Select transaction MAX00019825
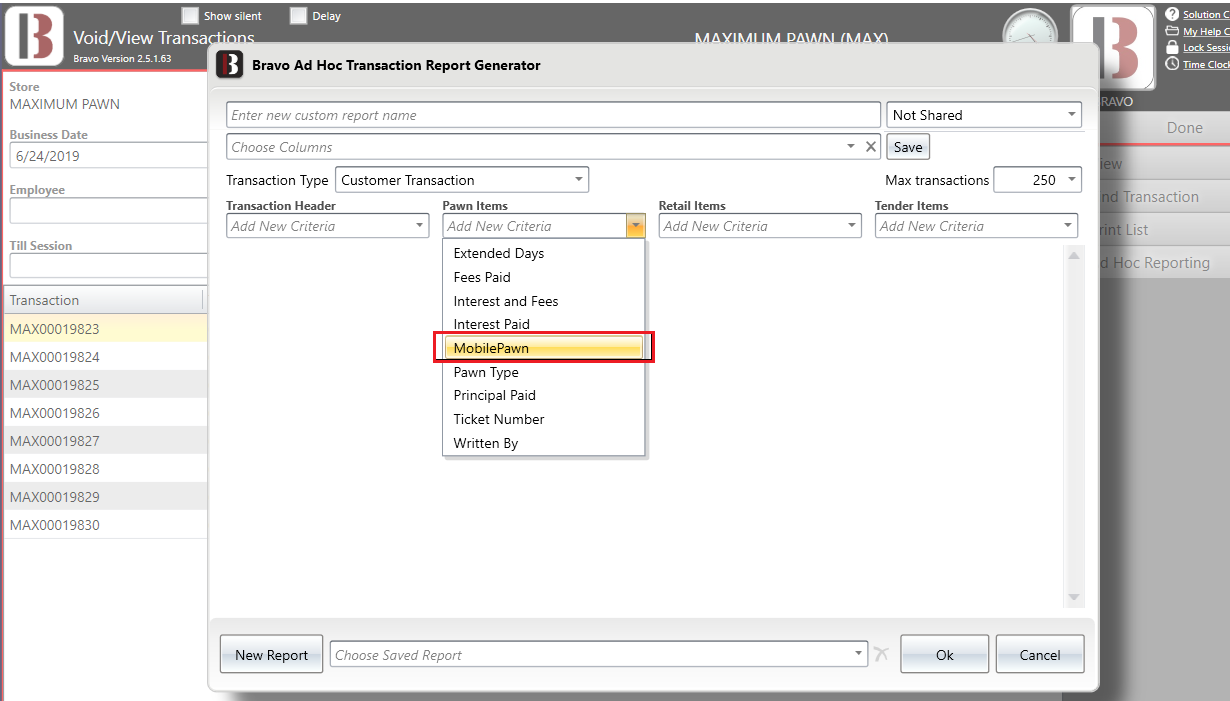 coord(105,385)
